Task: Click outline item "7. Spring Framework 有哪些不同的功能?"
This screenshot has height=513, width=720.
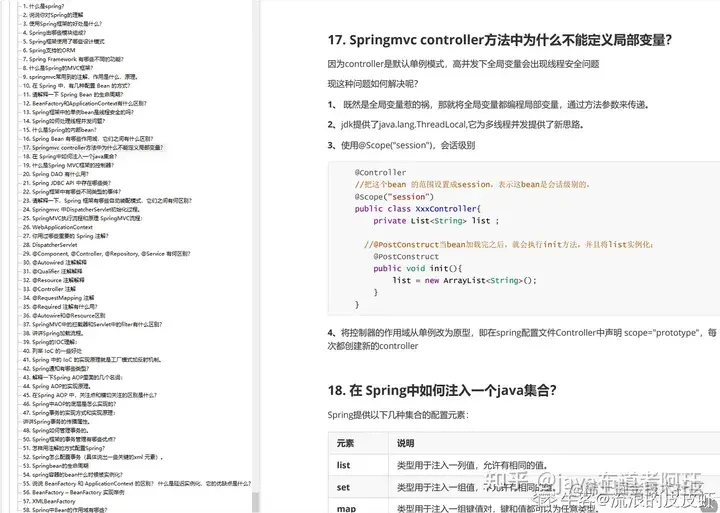Action: (73, 59)
